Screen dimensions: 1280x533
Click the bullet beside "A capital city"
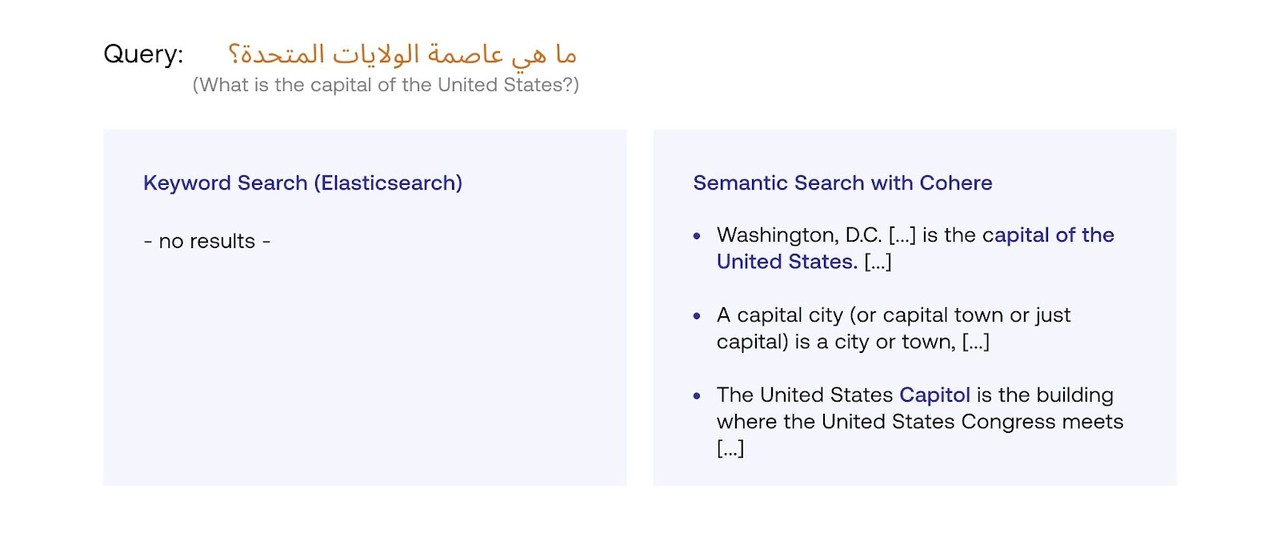click(697, 316)
